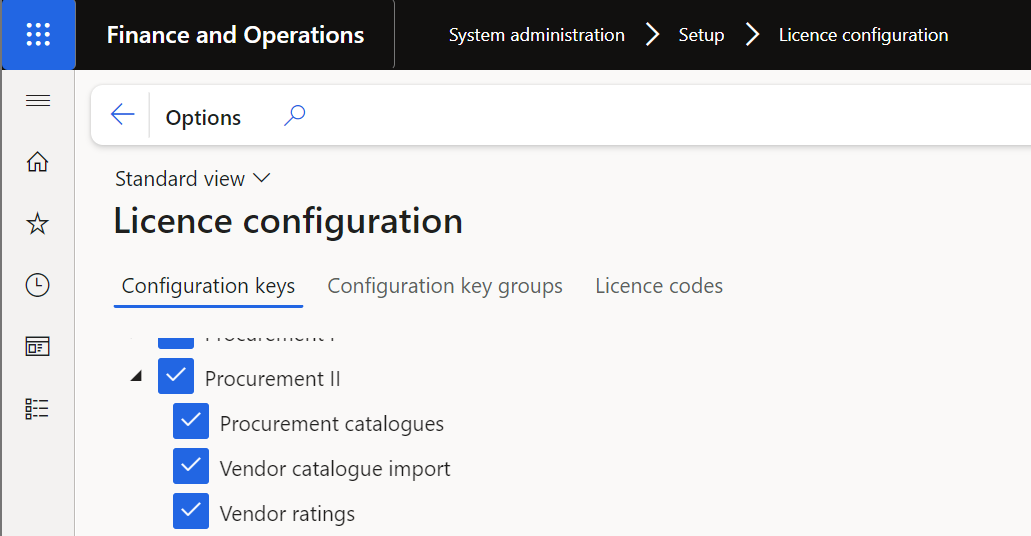Switch to the Licence codes tab
This screenshot has width=1031, height=536.
point(659,286)
